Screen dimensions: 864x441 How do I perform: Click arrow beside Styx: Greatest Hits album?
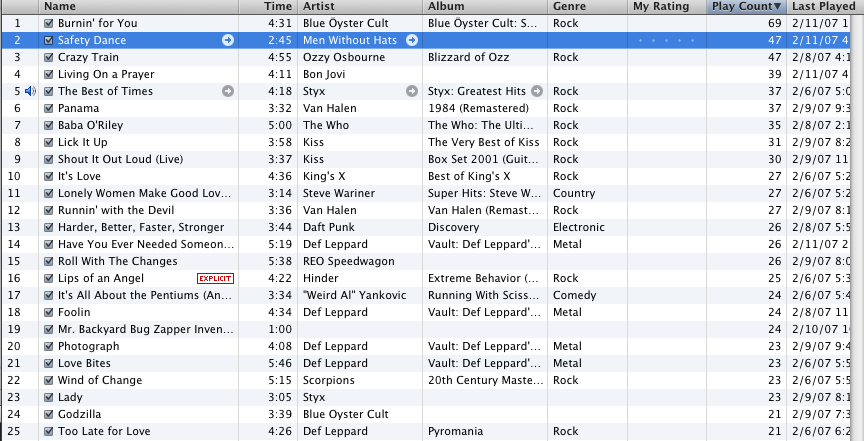point(537,92)
